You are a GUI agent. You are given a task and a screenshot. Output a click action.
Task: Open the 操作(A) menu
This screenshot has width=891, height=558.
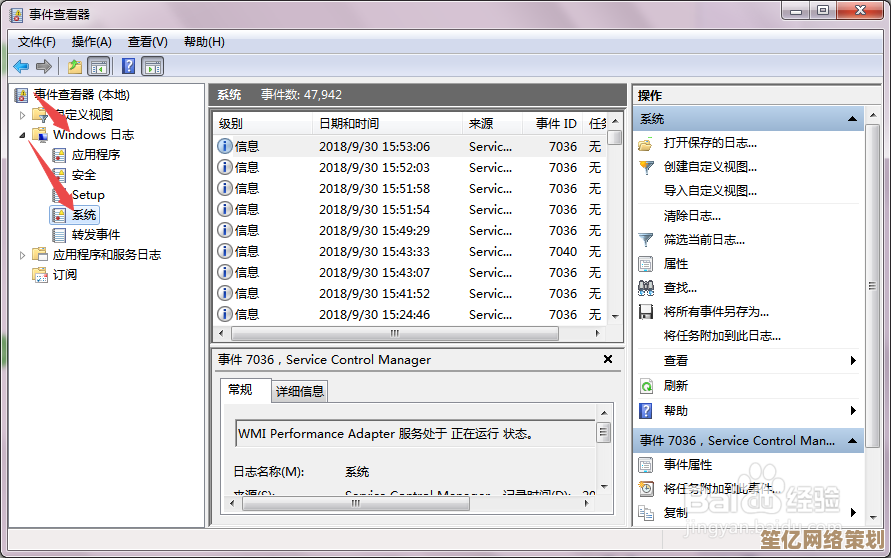[91, 42]
